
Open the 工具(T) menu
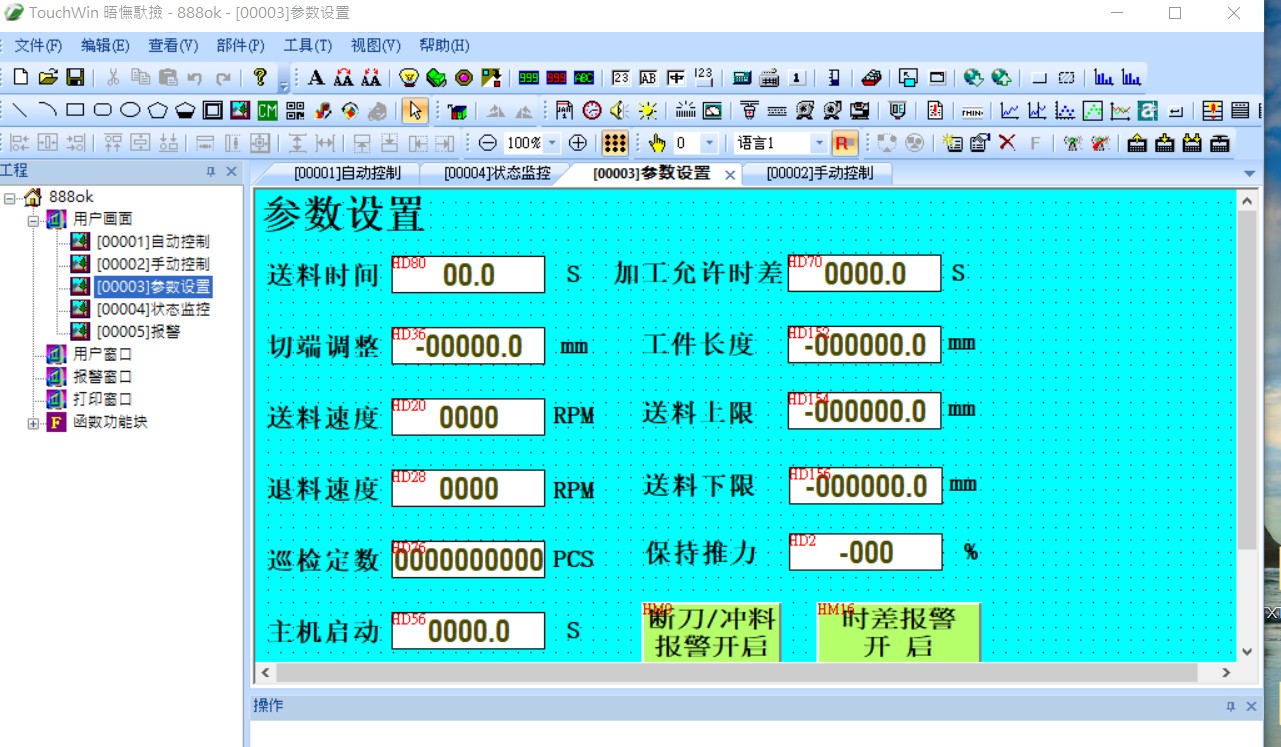click(x=307, y=45)
